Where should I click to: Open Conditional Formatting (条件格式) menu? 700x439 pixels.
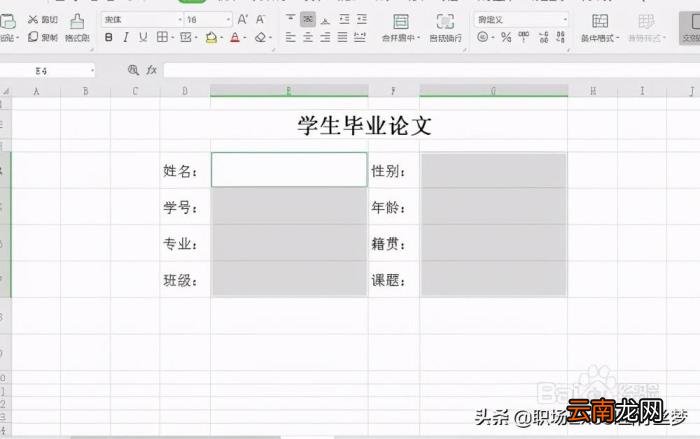pyautogui.click(x=600, y=28)
